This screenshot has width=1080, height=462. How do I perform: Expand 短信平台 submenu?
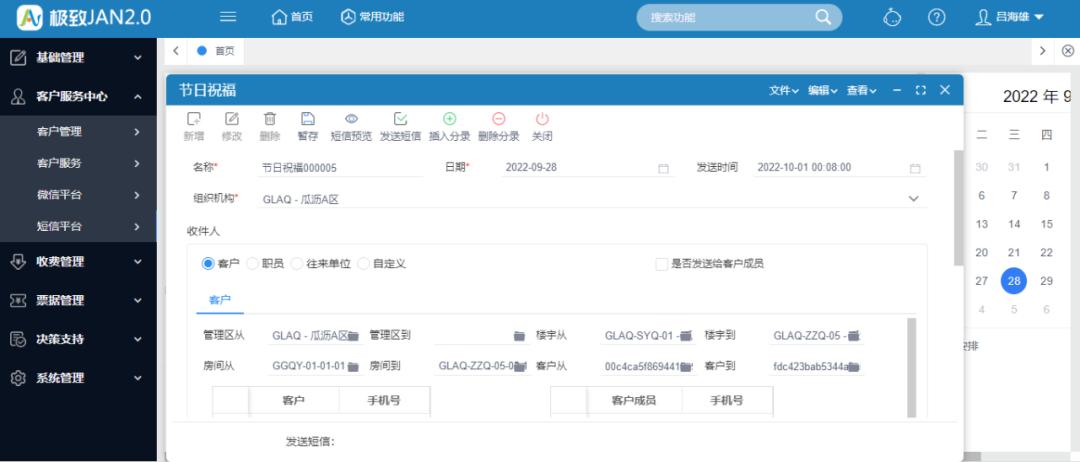(x=78, y=226)
